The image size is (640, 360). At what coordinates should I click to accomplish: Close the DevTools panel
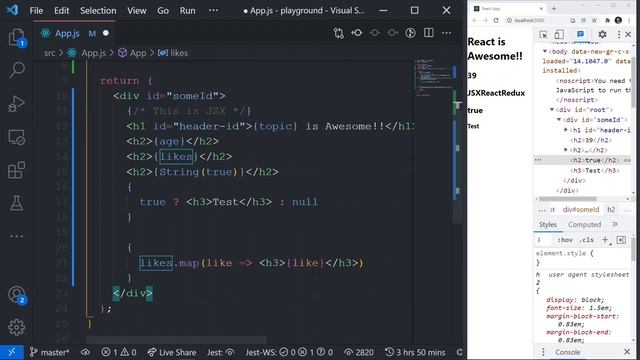[628, 34]
